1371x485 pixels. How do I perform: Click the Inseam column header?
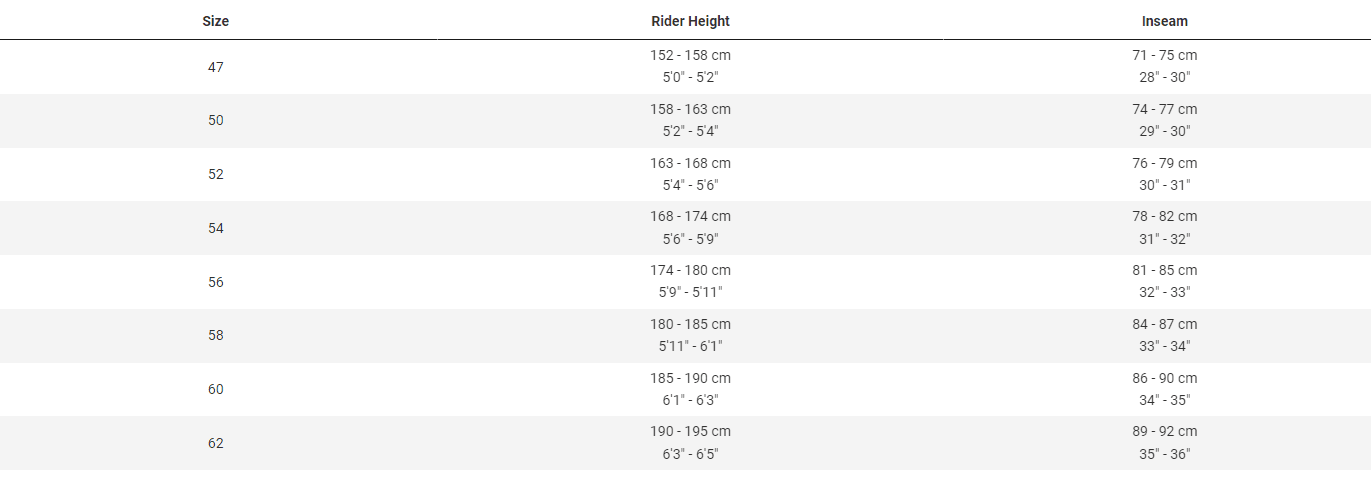tap(1164, 21)
